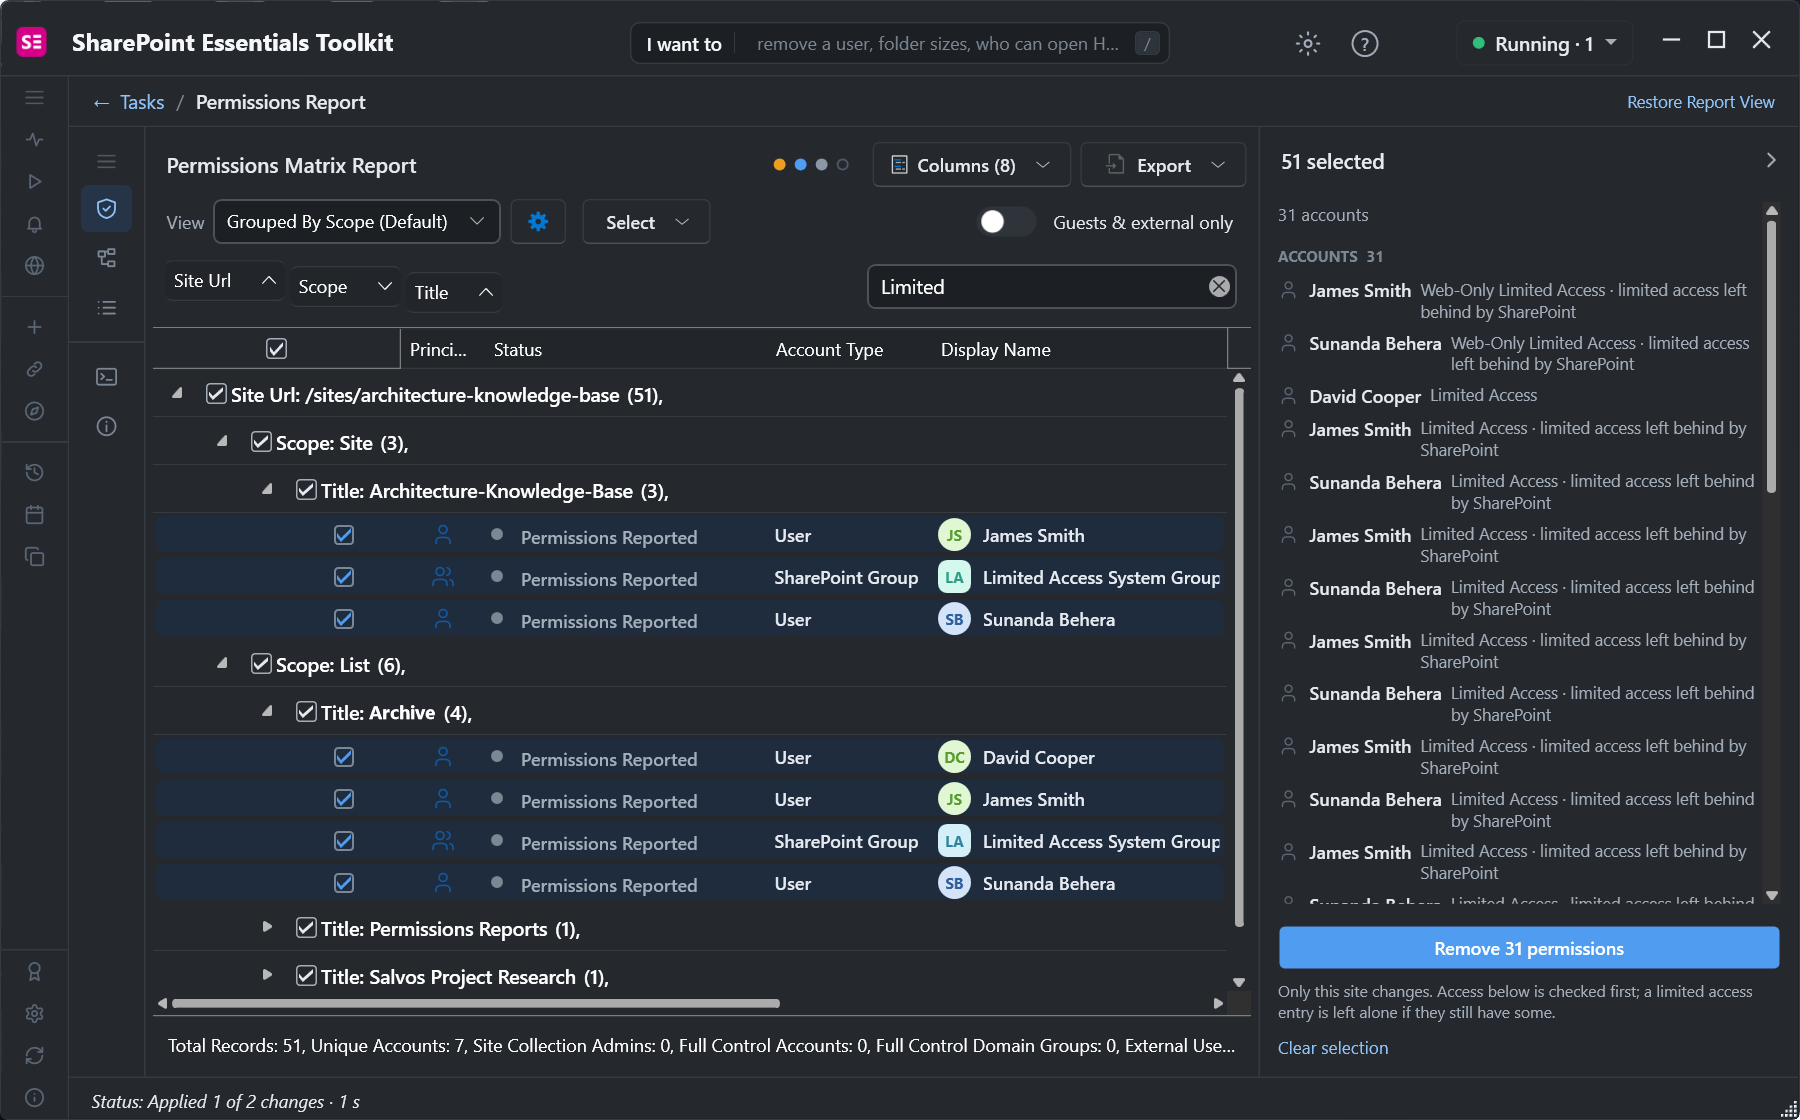
Task: Uncheck the Title: Archive group checkbox
Action: 306,712
